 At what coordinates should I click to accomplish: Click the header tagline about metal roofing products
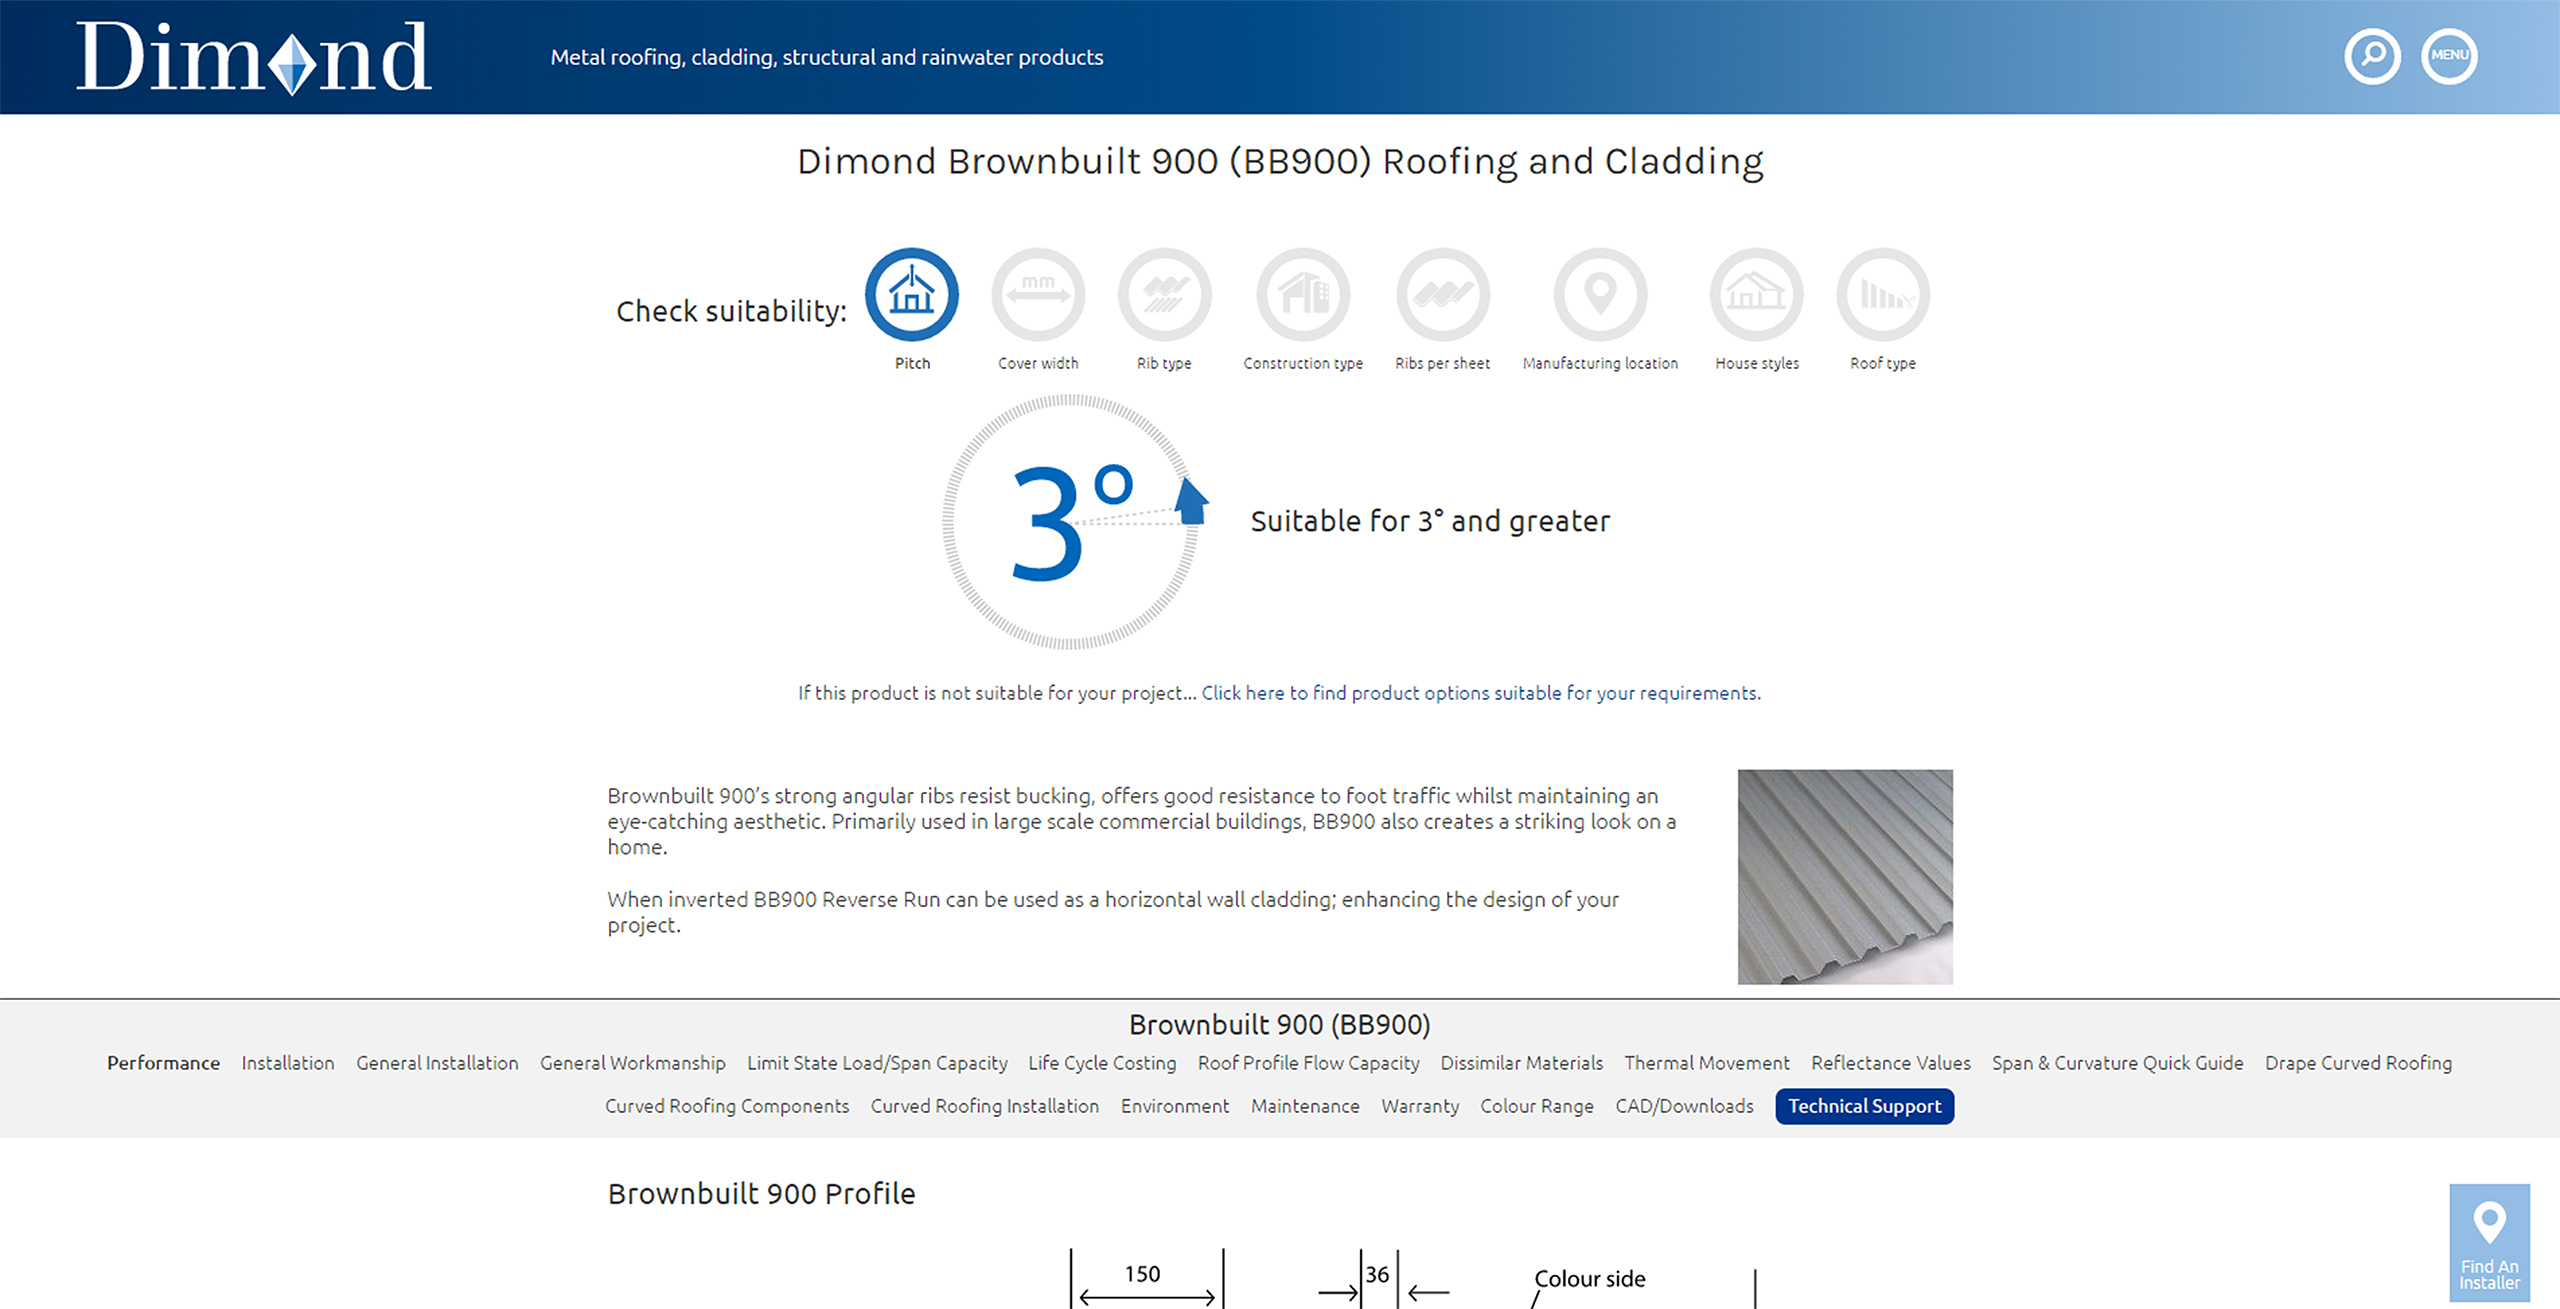pyautogui.click(x=827, y=57)
